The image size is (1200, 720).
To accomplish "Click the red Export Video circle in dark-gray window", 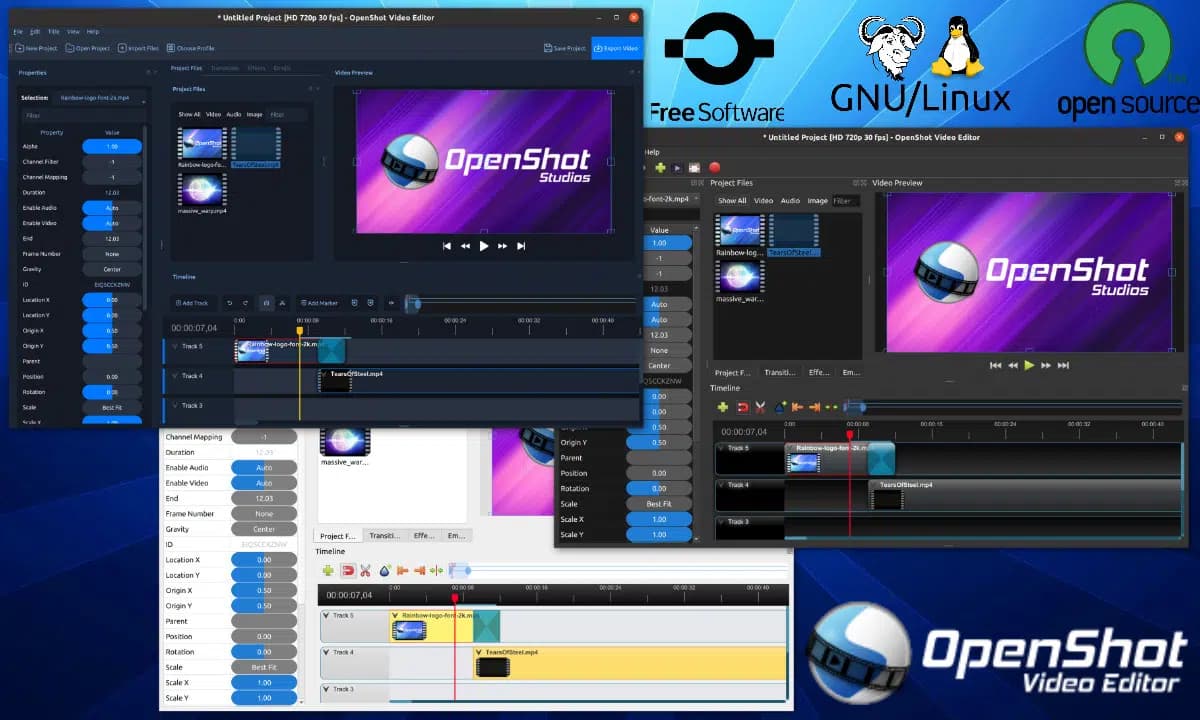I will pos(714,168).
